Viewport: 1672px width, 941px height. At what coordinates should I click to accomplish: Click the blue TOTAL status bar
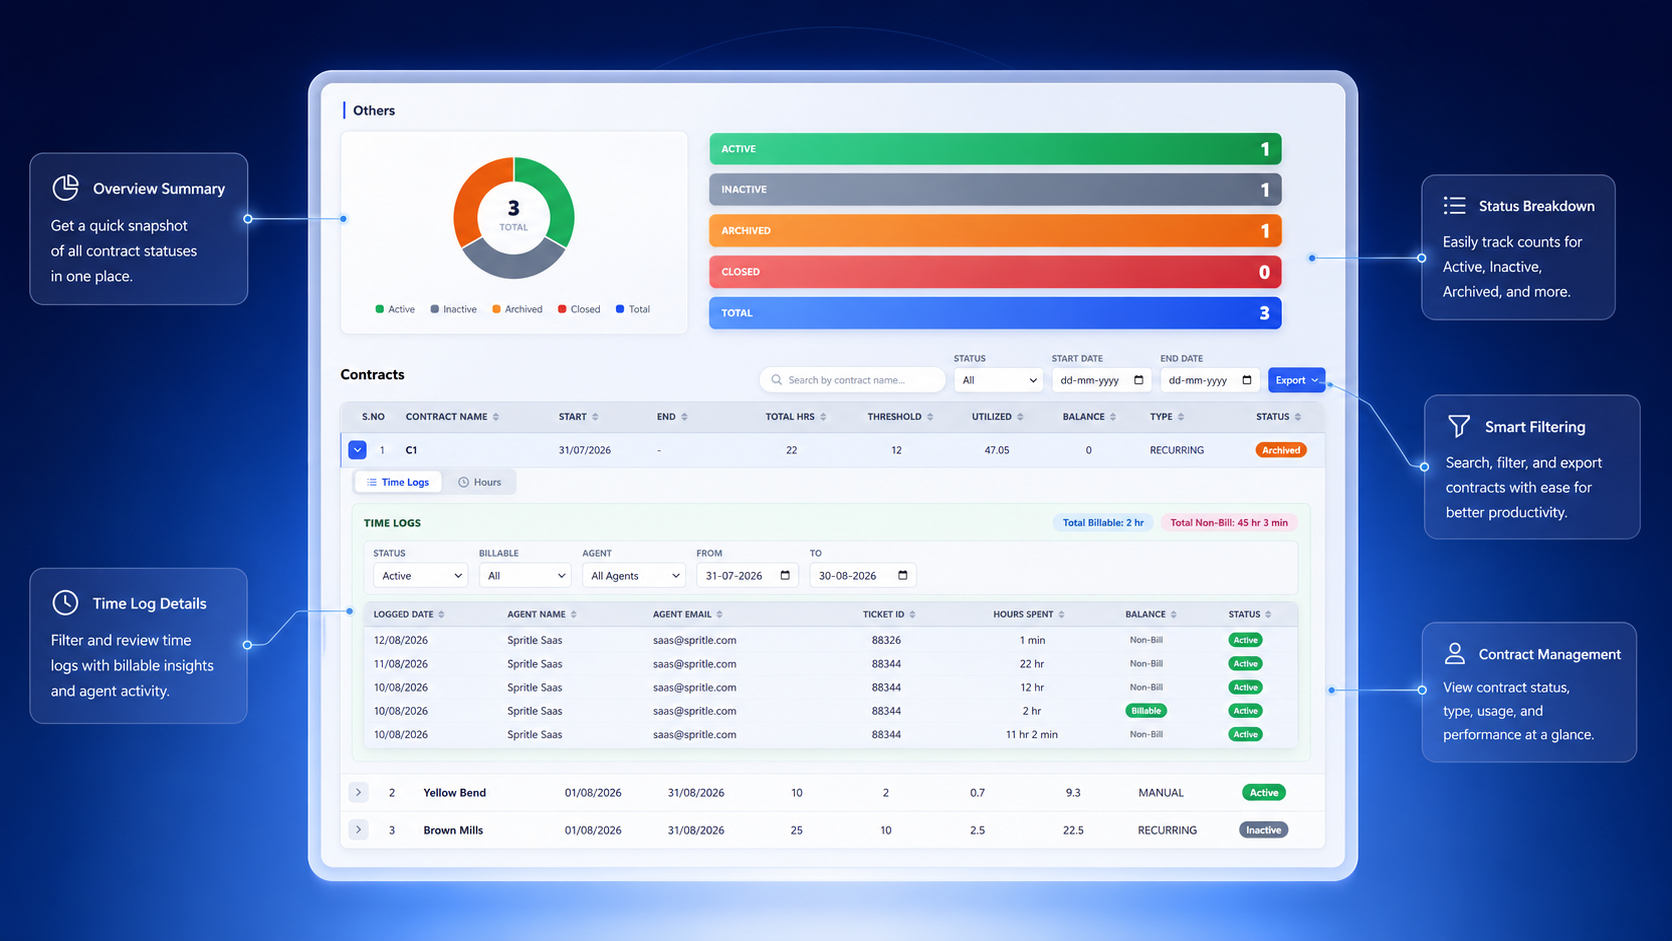pyautogui.click(x=995, y=313)
